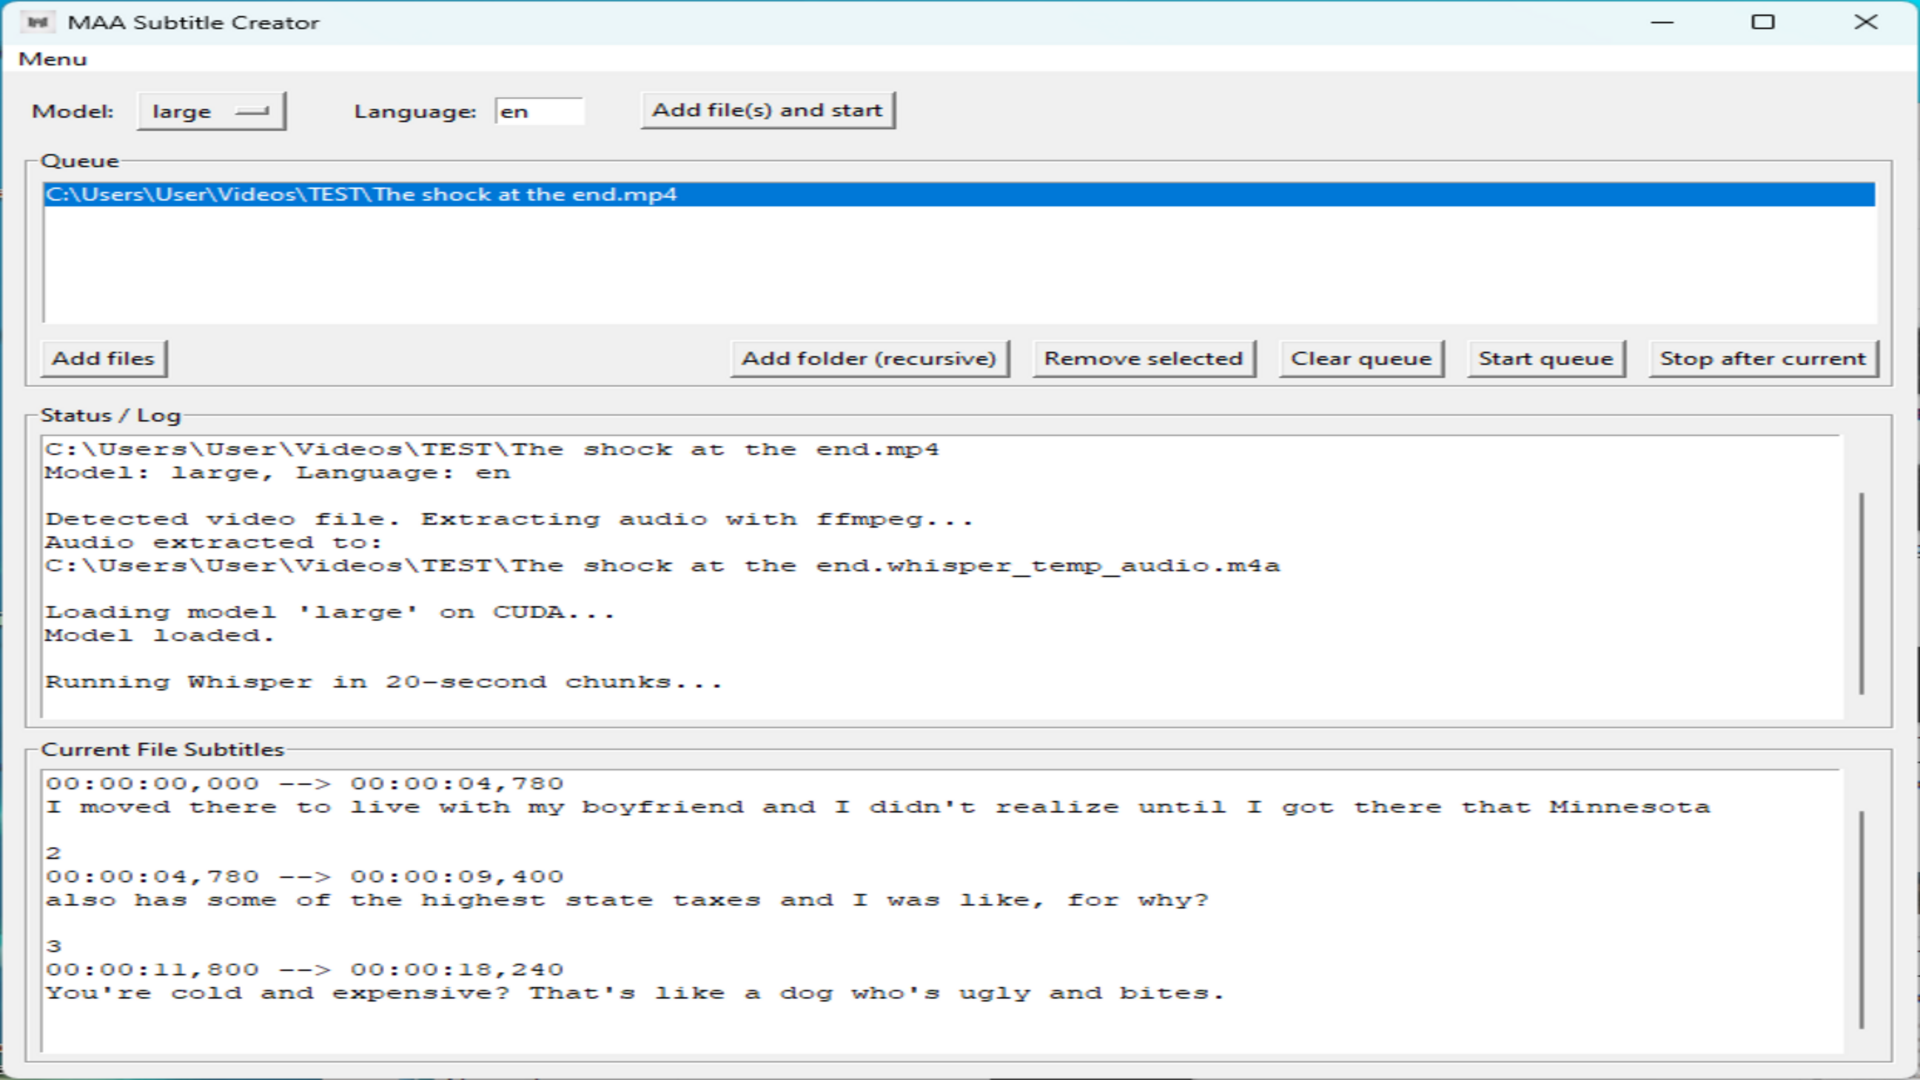
Task: Start processing the queue
Action: pyautogui.click(x=1545, y=358)
